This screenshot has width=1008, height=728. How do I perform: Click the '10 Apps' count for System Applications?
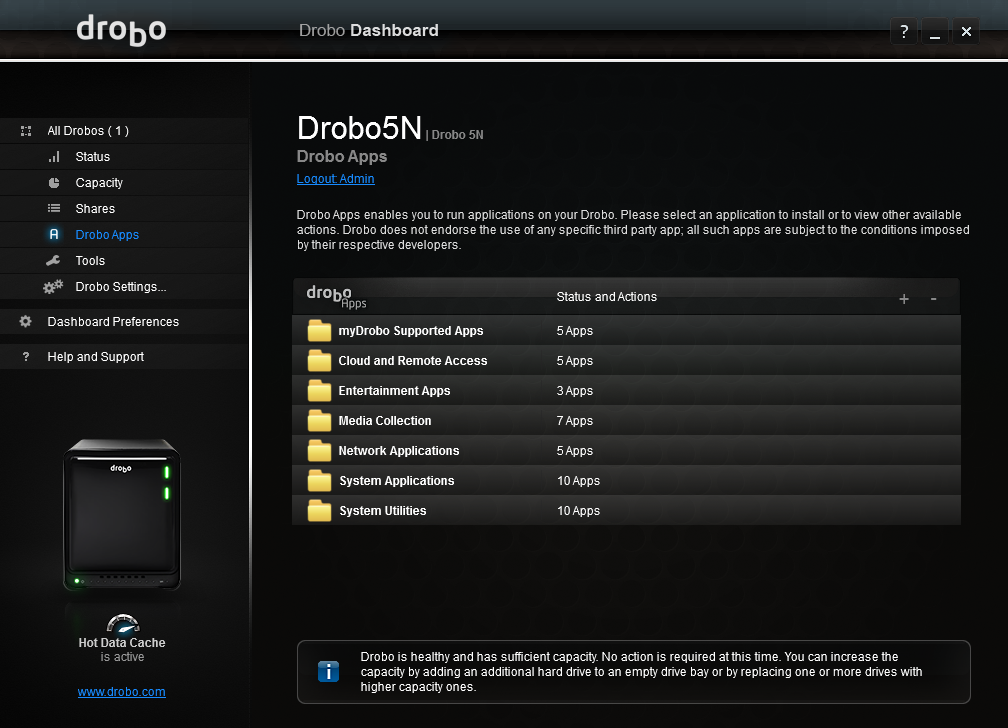(579, 480)
